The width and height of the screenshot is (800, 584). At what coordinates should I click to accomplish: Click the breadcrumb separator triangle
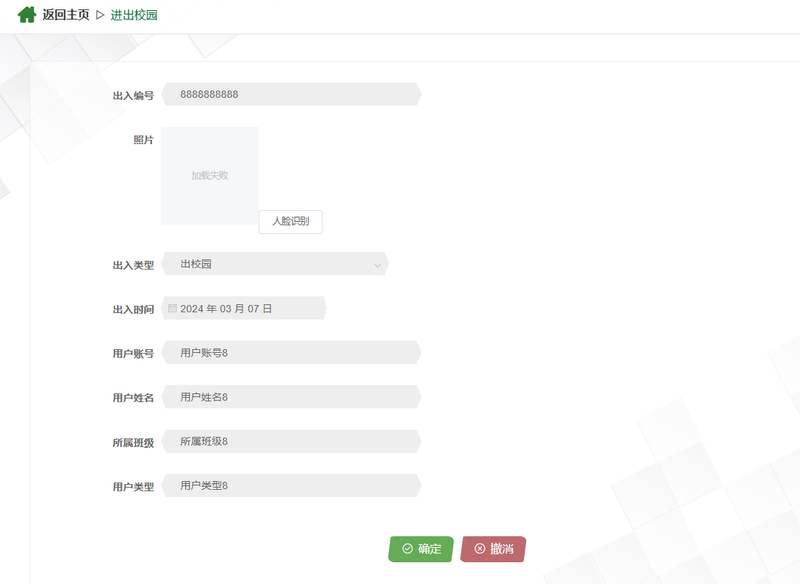point(101,15)
